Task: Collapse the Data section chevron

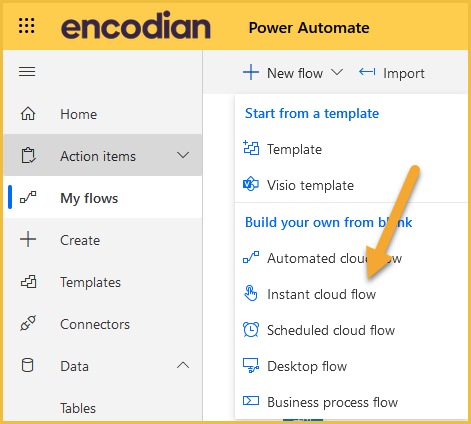Action: pyautogui.click(x=183, y=365)
